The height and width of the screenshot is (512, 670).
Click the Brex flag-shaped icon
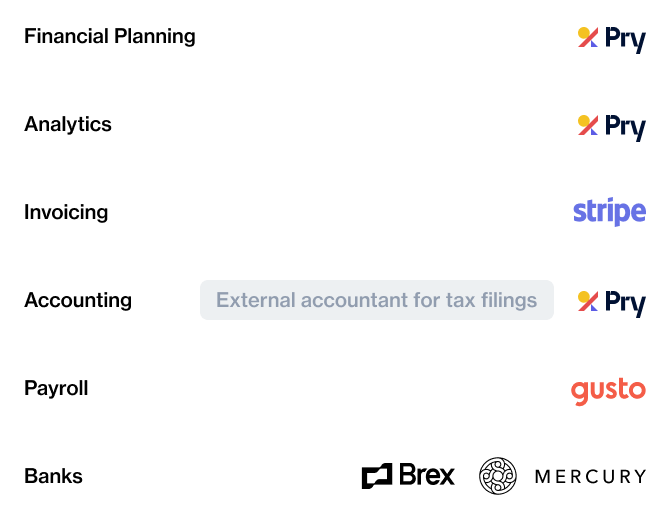coord(377,476)
